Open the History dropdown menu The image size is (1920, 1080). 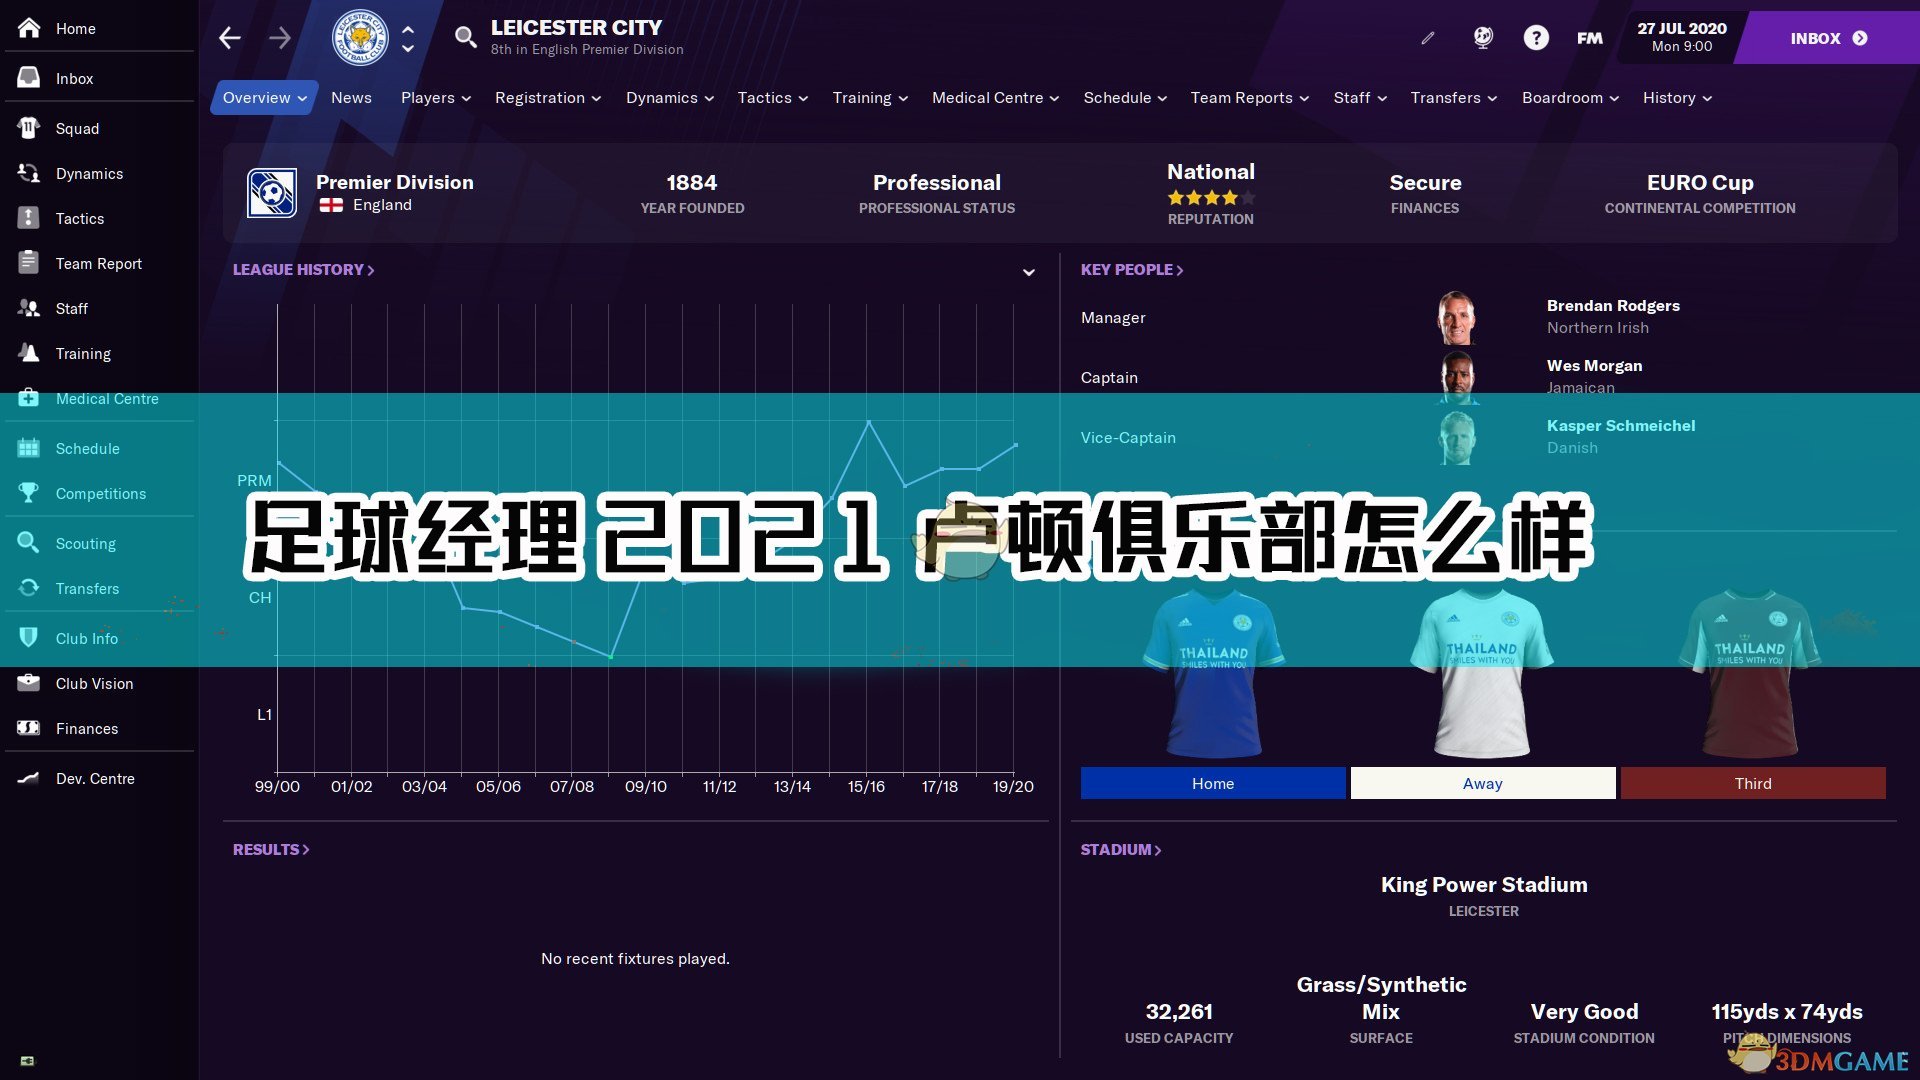click(x=1677, y=98)
